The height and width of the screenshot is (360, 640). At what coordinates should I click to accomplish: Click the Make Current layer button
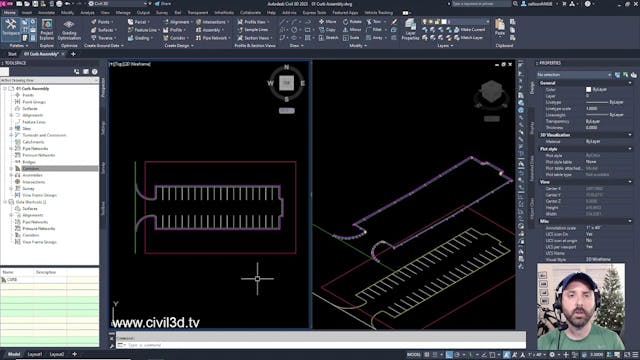coord(469,30)
